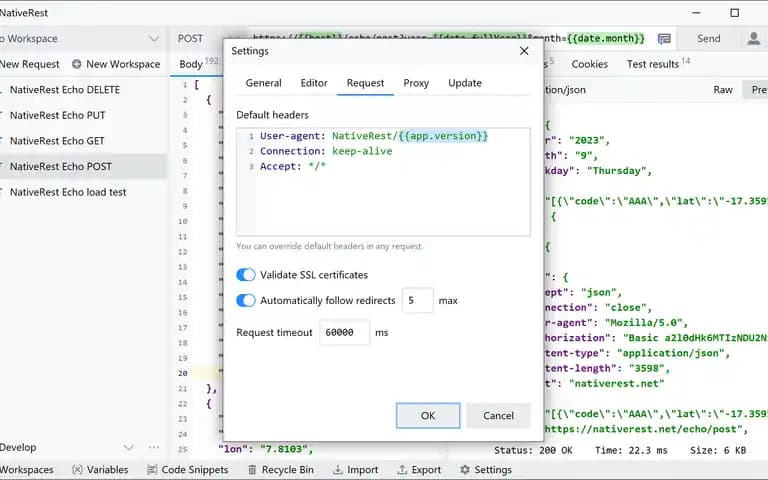Open the user profile icon
768x480 pixels.
tap(753, 38)
